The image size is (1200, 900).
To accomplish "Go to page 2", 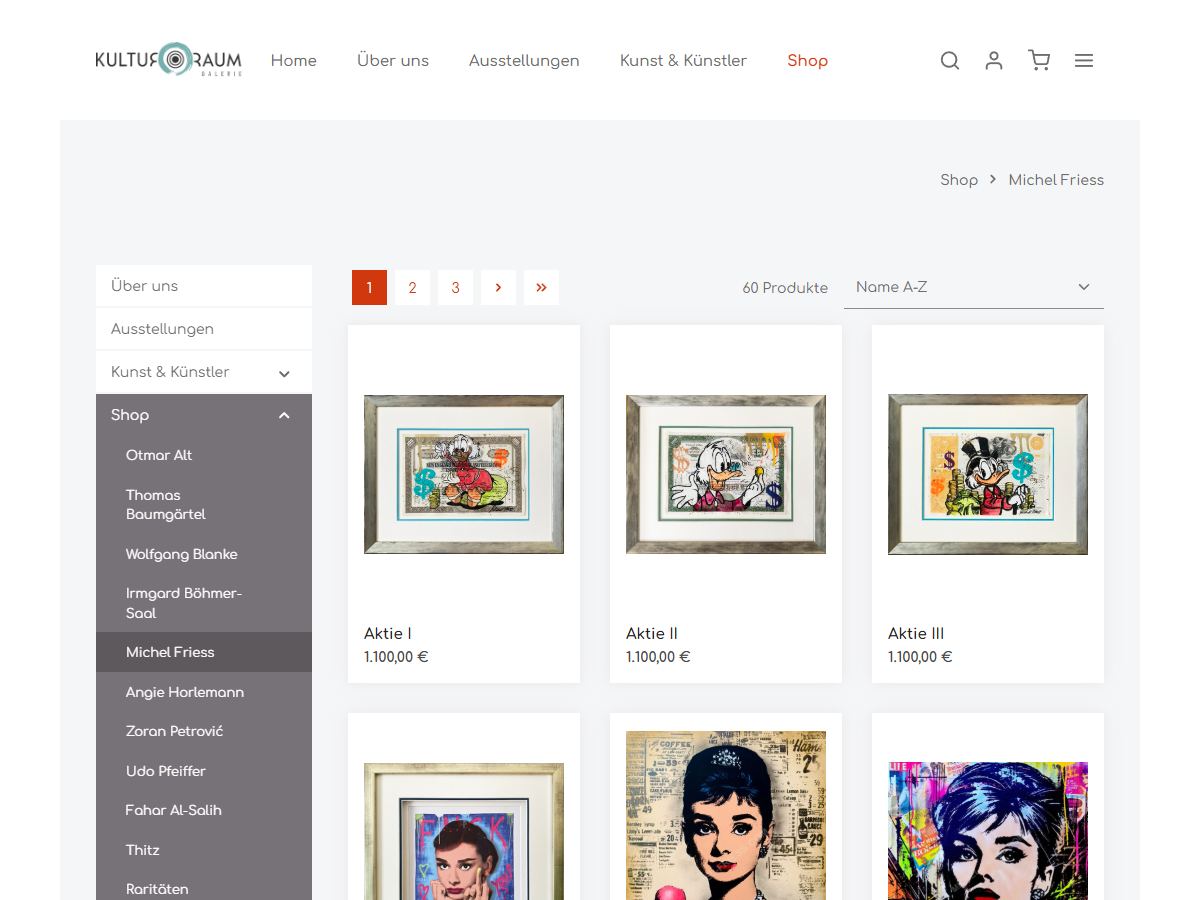I will [412, 288].
